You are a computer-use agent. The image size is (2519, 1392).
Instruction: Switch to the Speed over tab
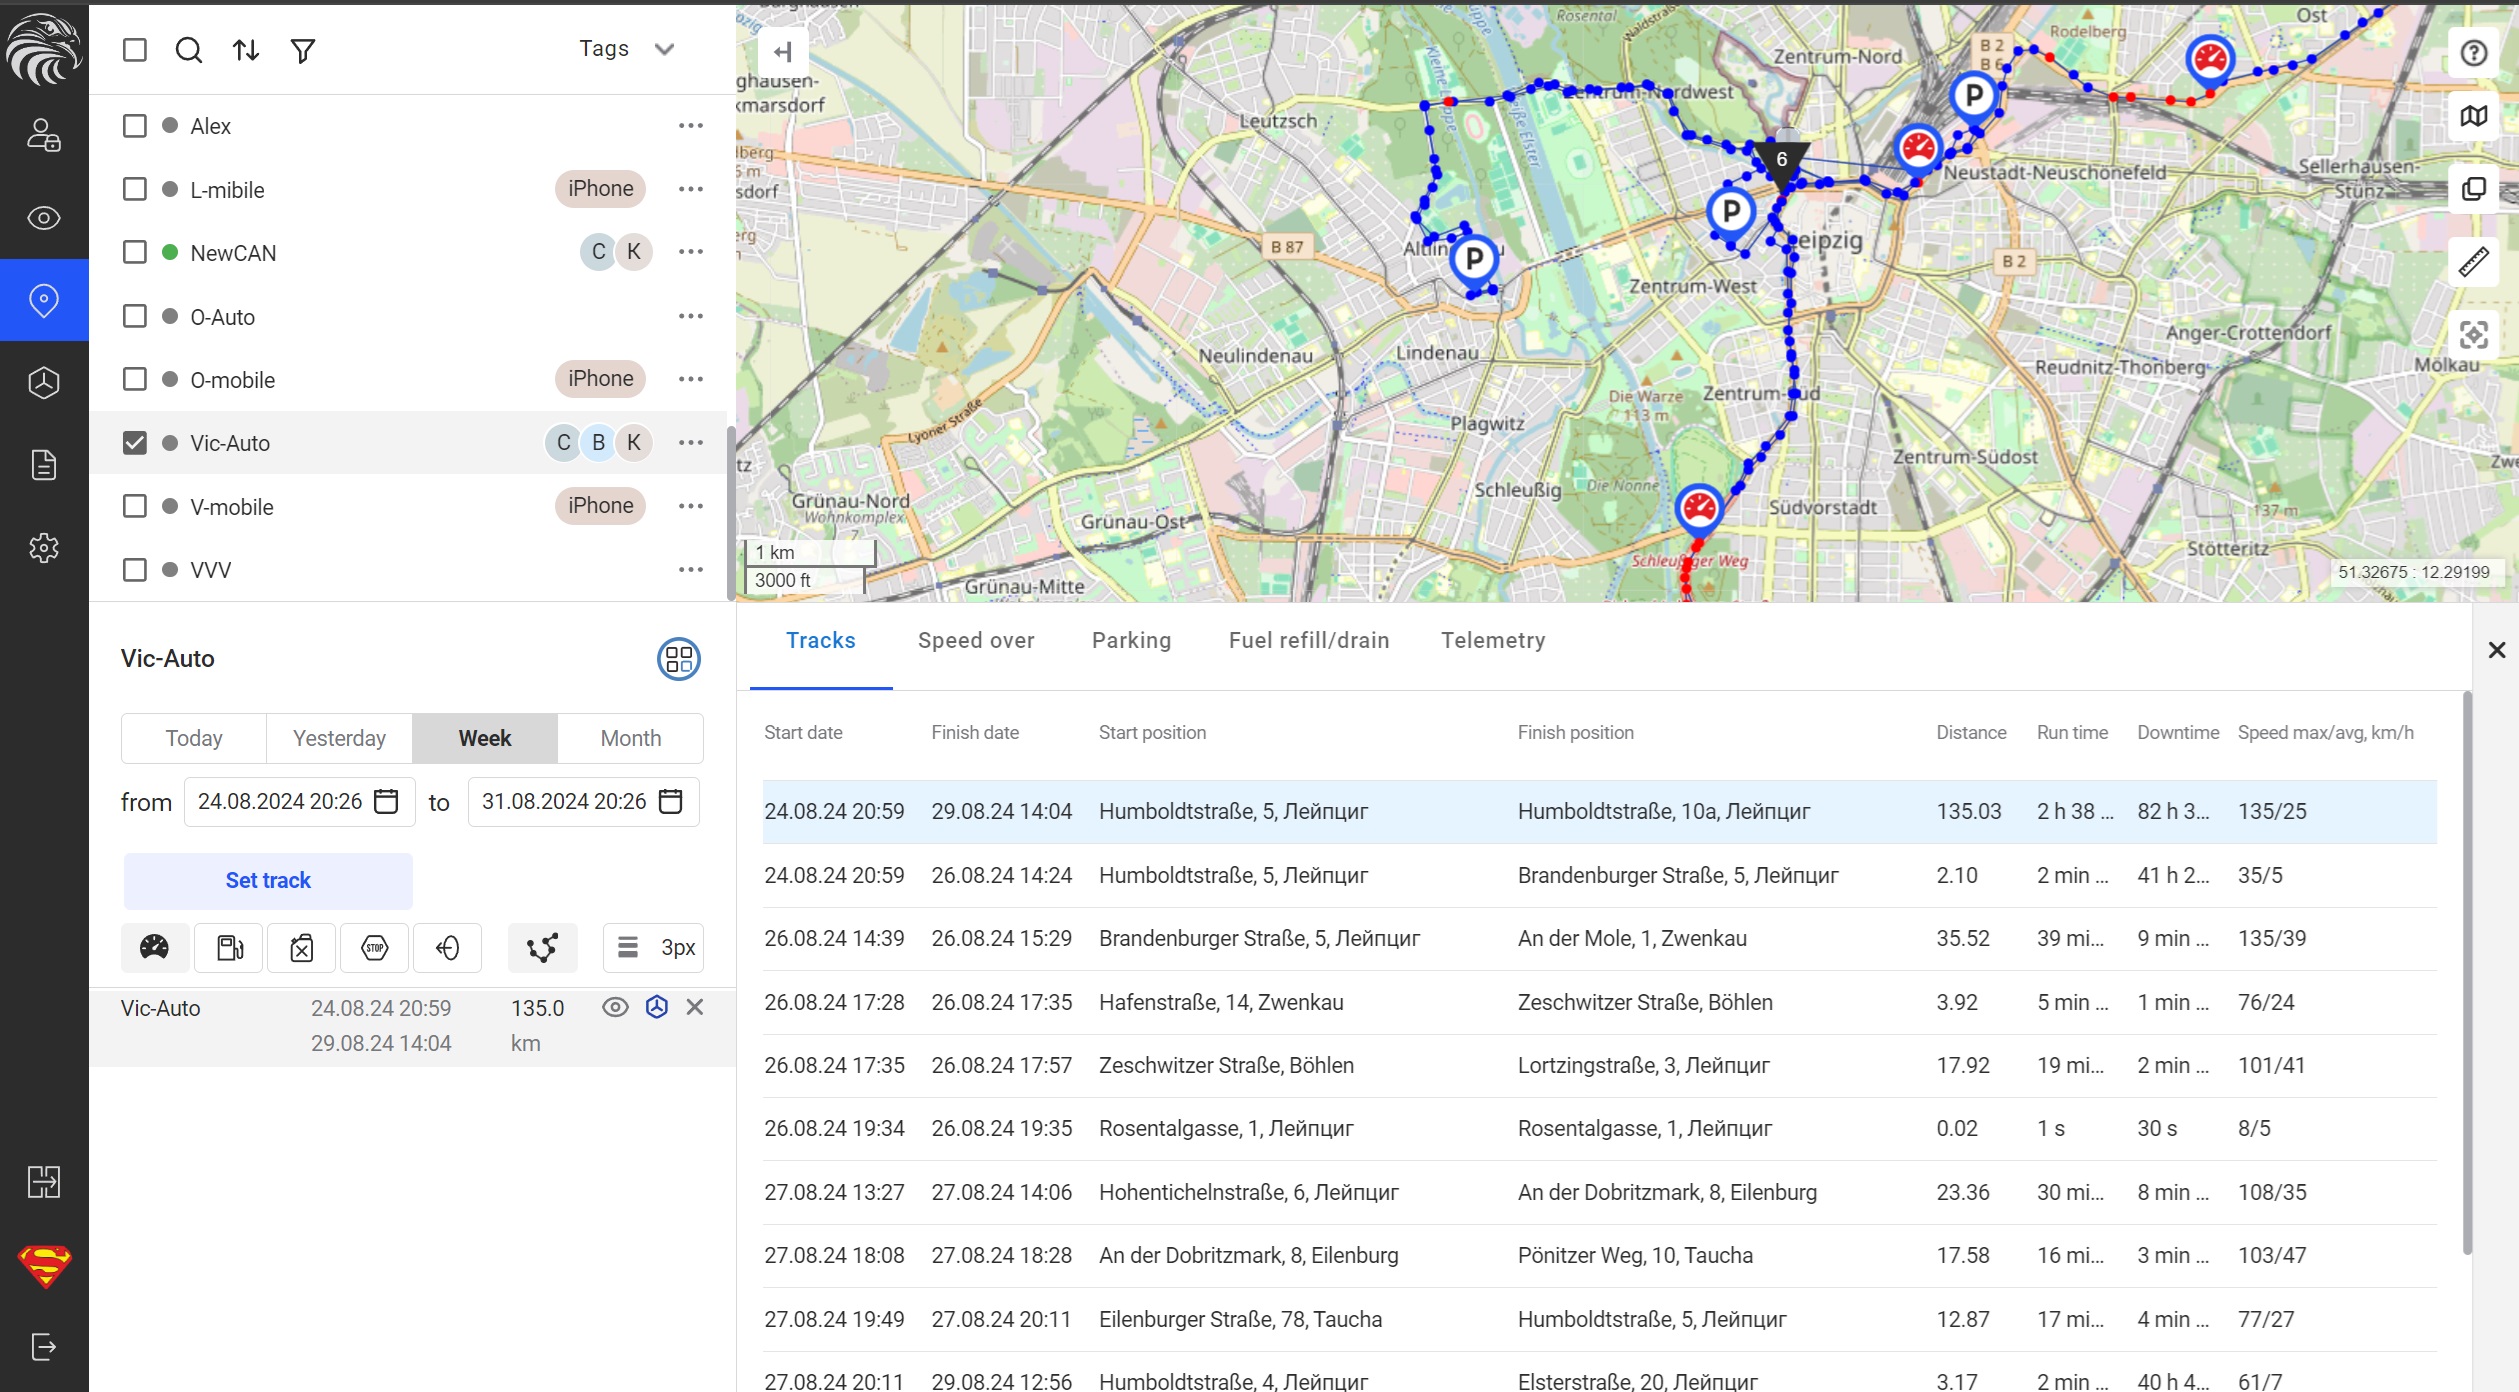click(976, 641)
